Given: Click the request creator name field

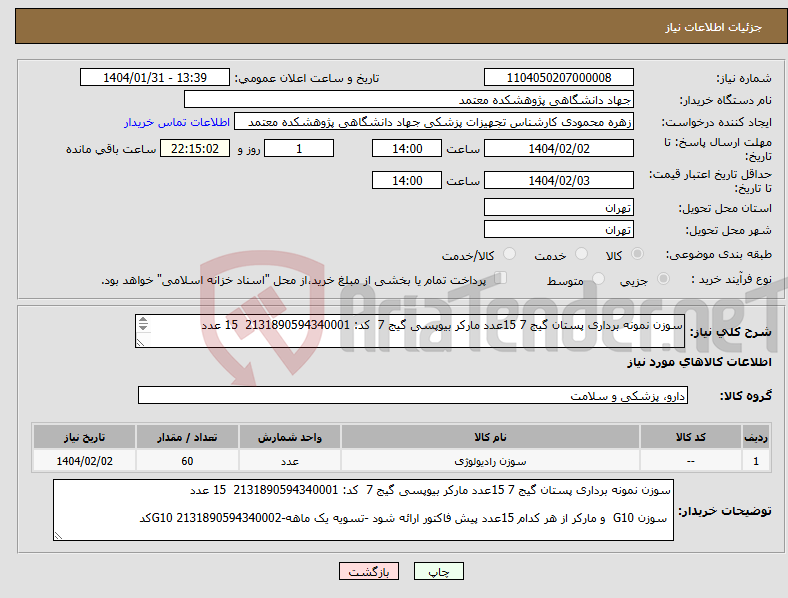Looking at the screenshot, I should [x=434, y=122].
